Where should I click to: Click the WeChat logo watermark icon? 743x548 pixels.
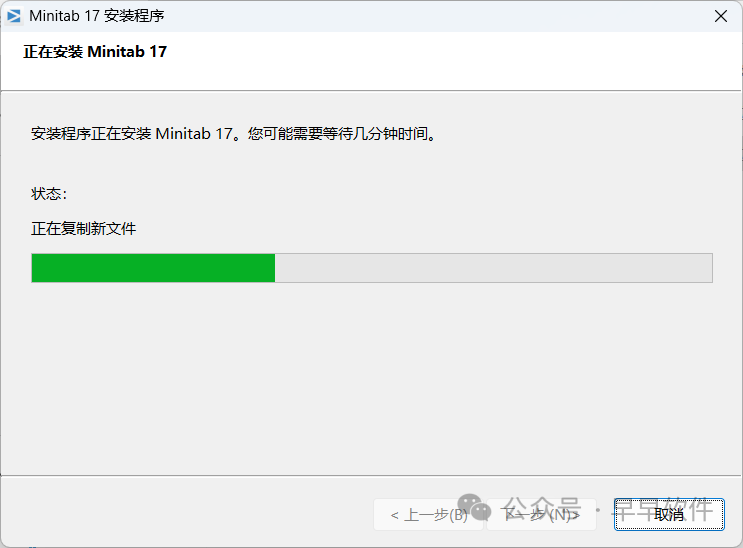474,506
